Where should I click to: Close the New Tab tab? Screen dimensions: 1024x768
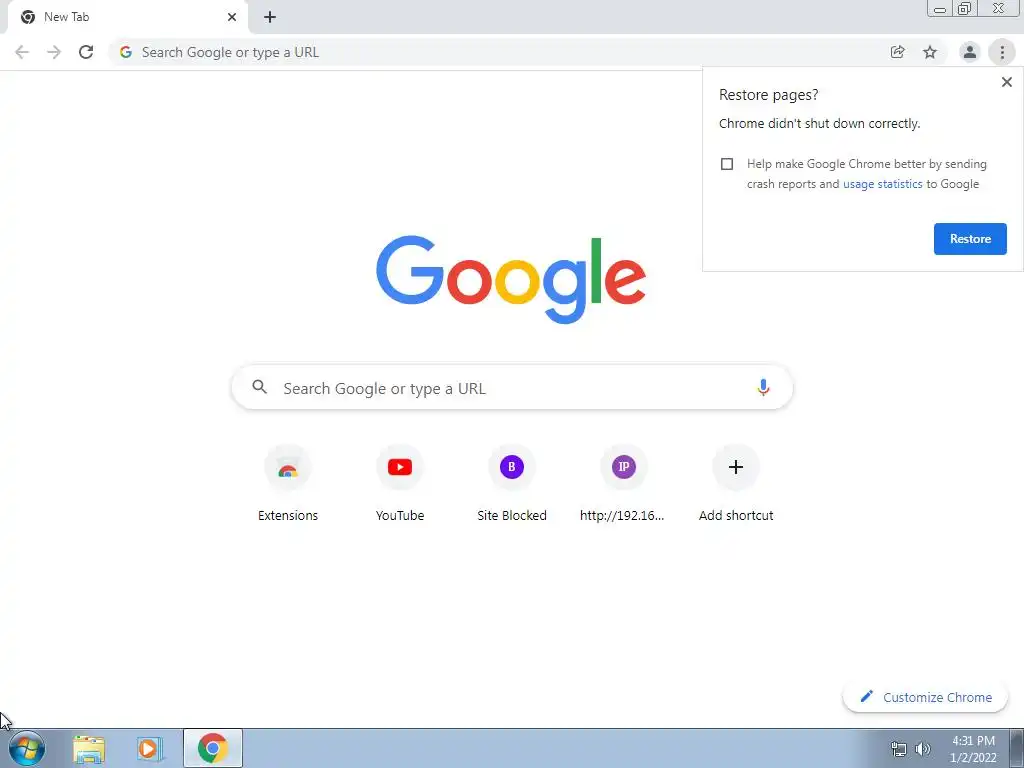[232, 17]
